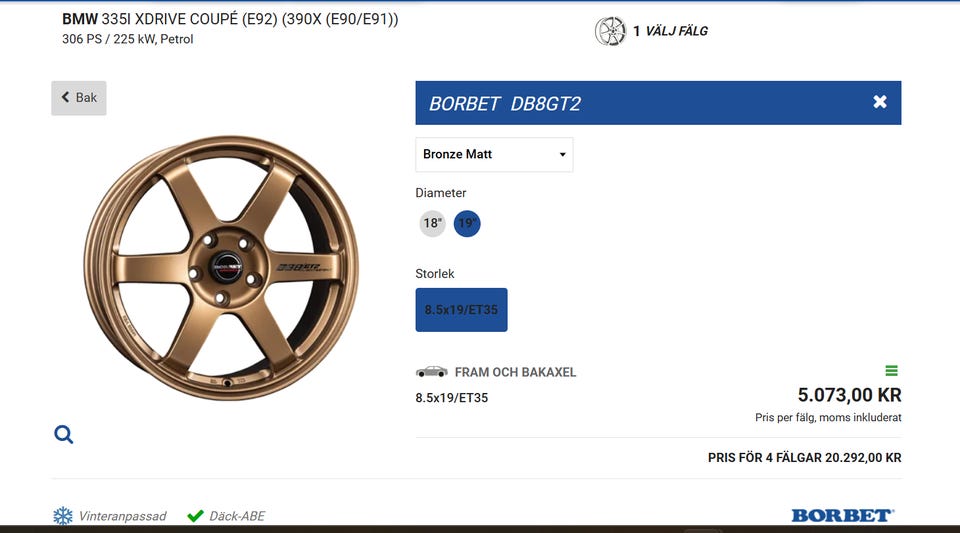960x533 pixels.
Task: Click the snowflake Vinteranpassad icon
Action: (62, 516)
